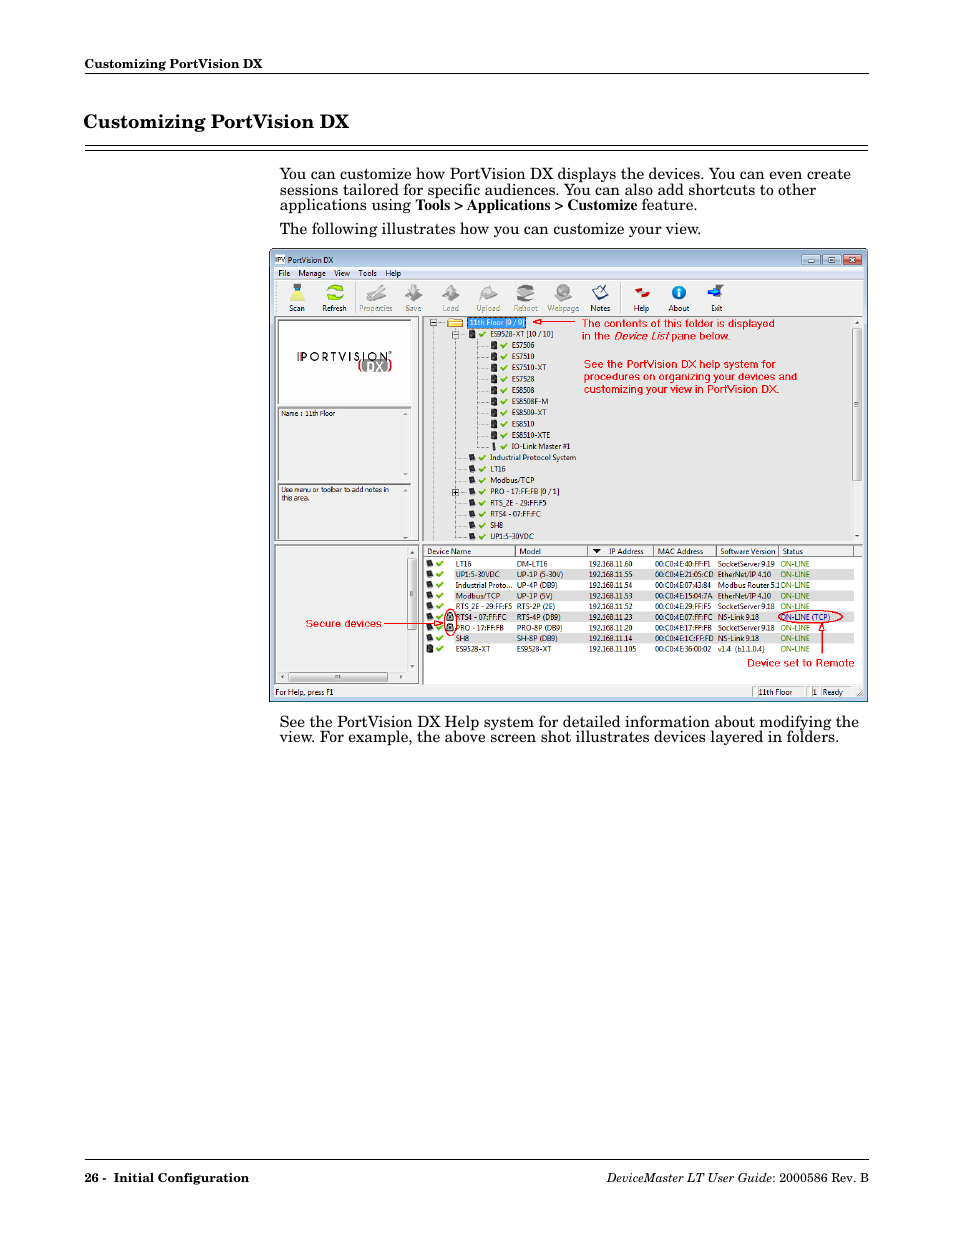Viewport: 954px width, 1235px height.
Task: Click Modbus Router software version cell
Action: [748, 586]
